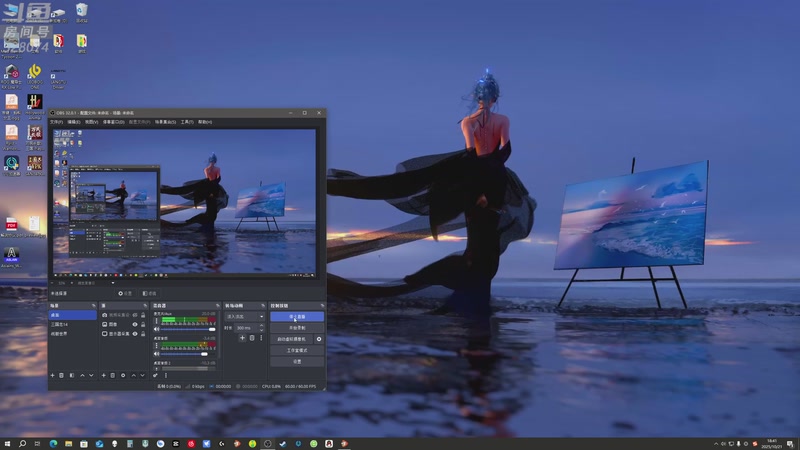800x450 pixels.
Task: Pop out the Sources dock
Action: point(145,306)
